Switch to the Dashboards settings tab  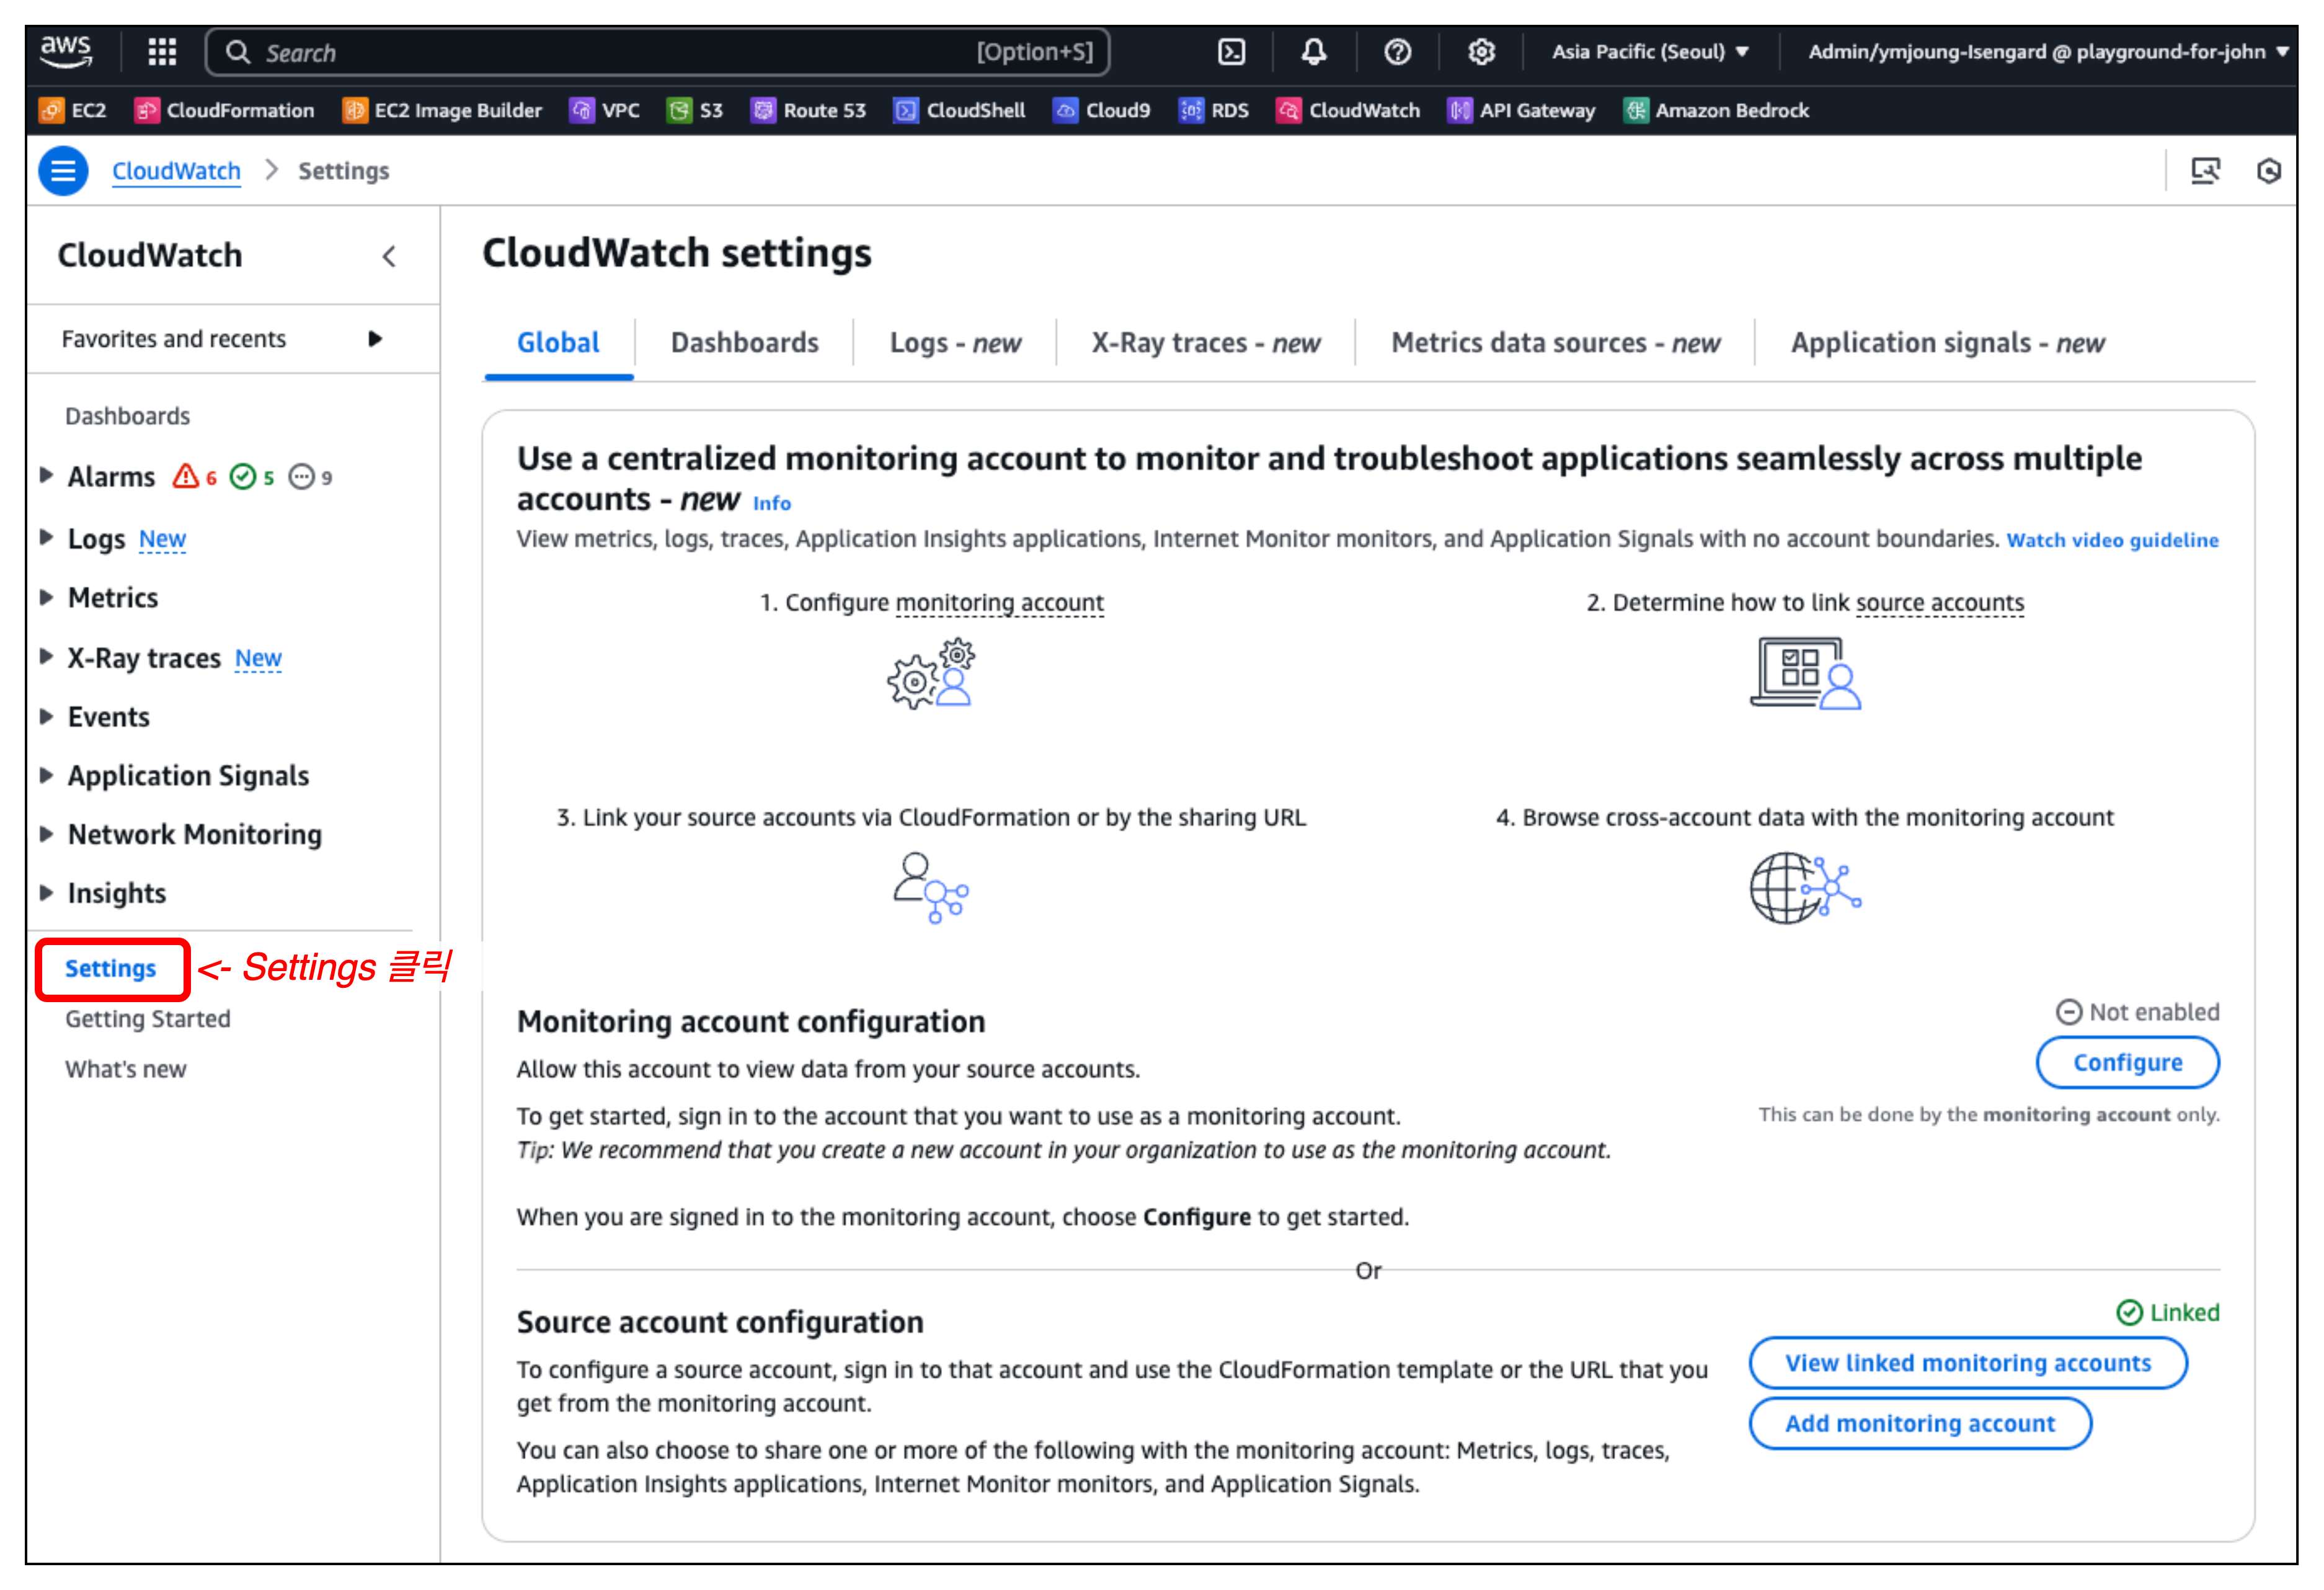(x=744, y=343)
